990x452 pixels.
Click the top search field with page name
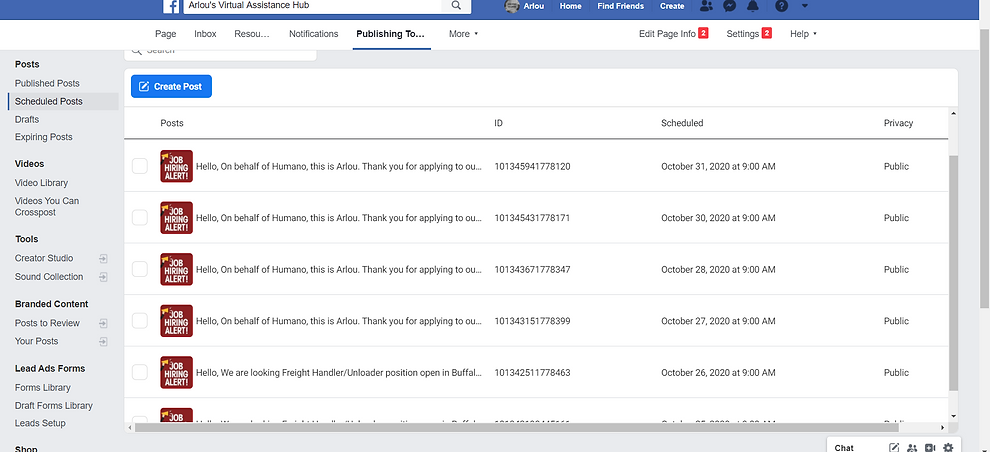click(312, 6)
